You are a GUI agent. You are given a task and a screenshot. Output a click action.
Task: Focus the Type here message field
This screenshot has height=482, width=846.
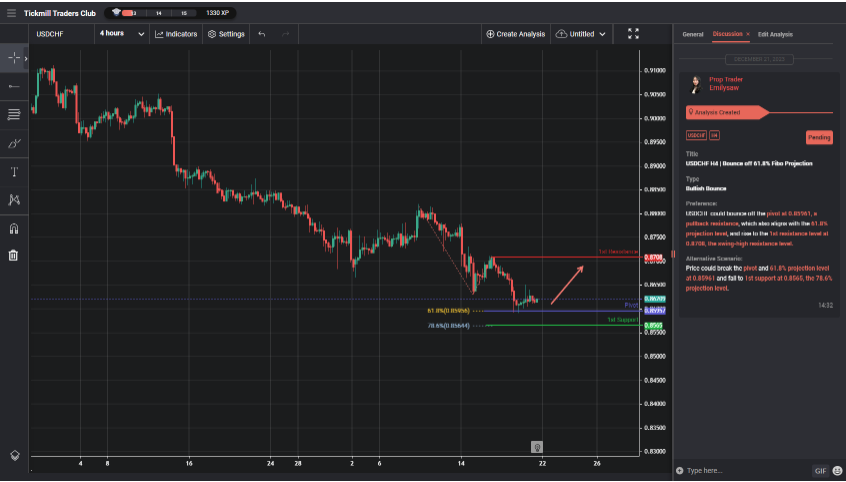pos(747,471)
